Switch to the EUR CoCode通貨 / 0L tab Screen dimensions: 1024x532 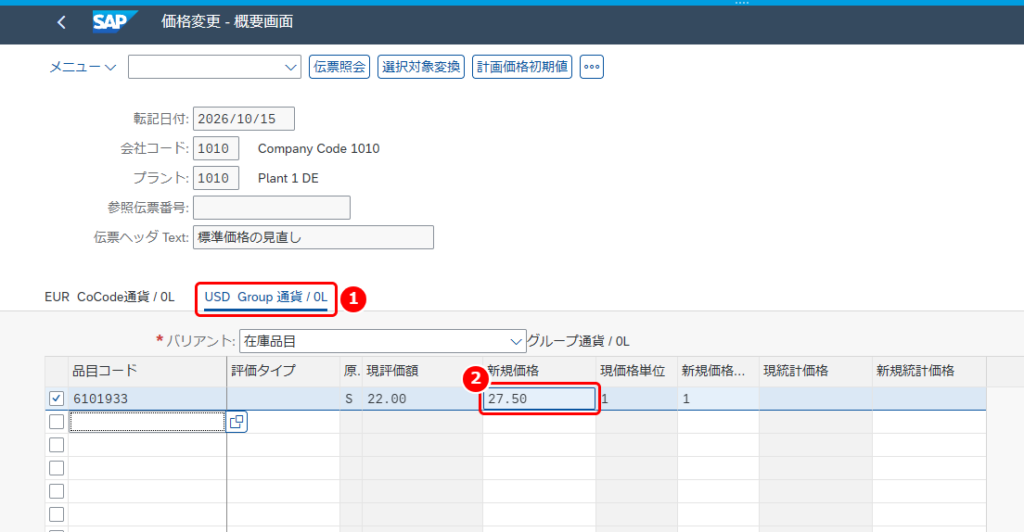[110, 297]
